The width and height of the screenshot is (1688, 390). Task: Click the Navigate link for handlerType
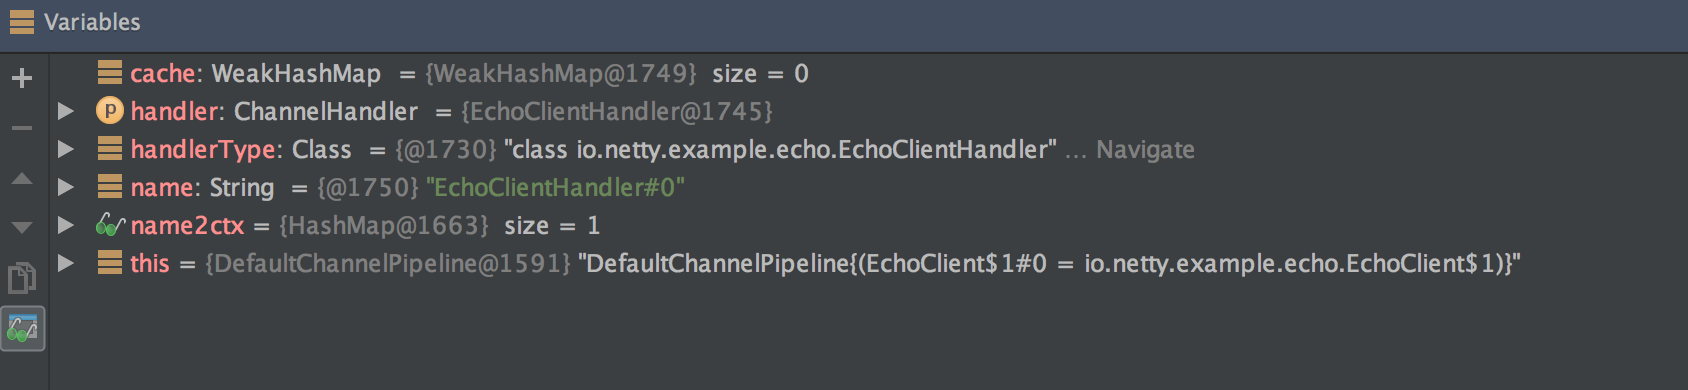coord(1145,150)
